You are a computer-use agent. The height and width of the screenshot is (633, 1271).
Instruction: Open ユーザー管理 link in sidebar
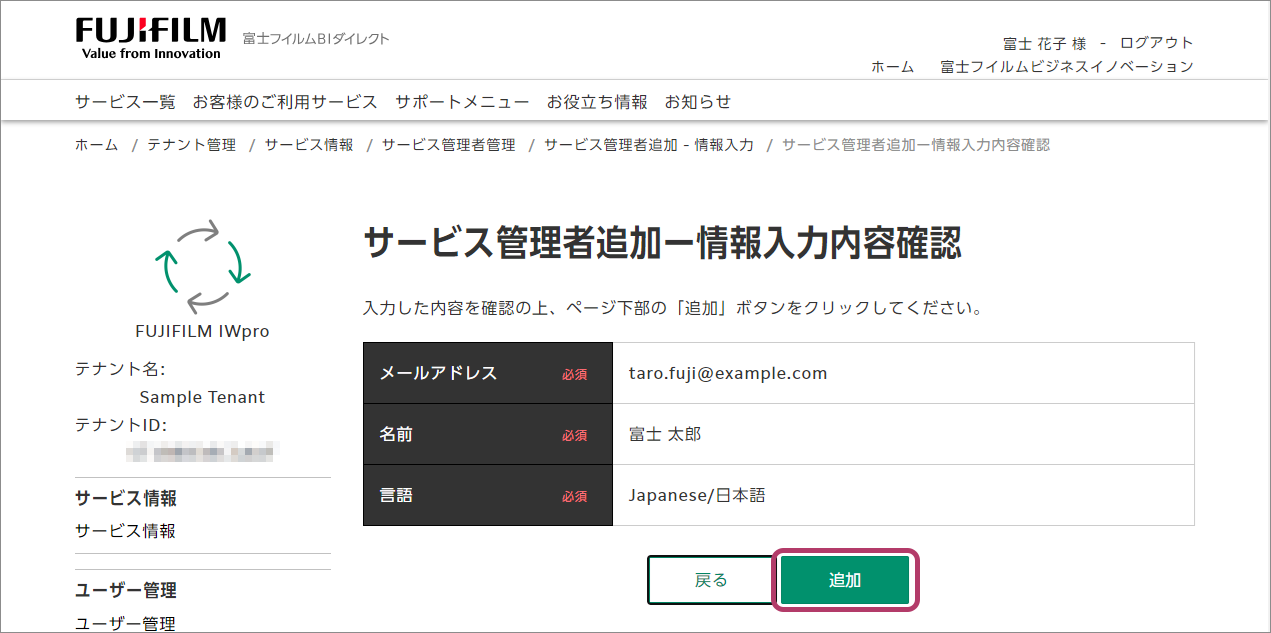[125, 623]
